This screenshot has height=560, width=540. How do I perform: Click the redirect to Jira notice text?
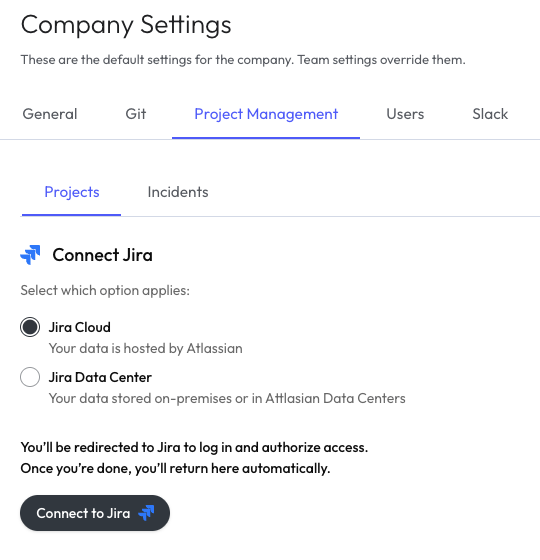point(194,458)
